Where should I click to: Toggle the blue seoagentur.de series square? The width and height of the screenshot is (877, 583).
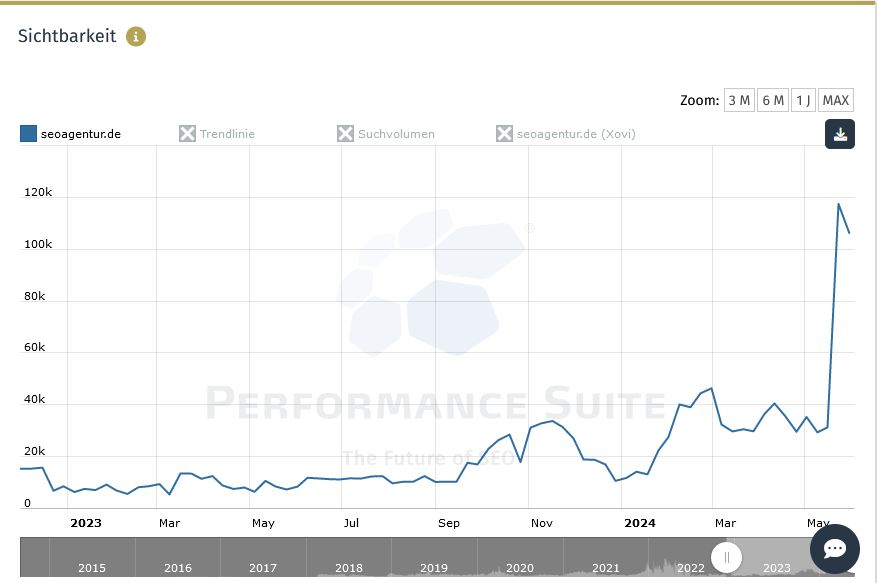[x=29, y=134]
